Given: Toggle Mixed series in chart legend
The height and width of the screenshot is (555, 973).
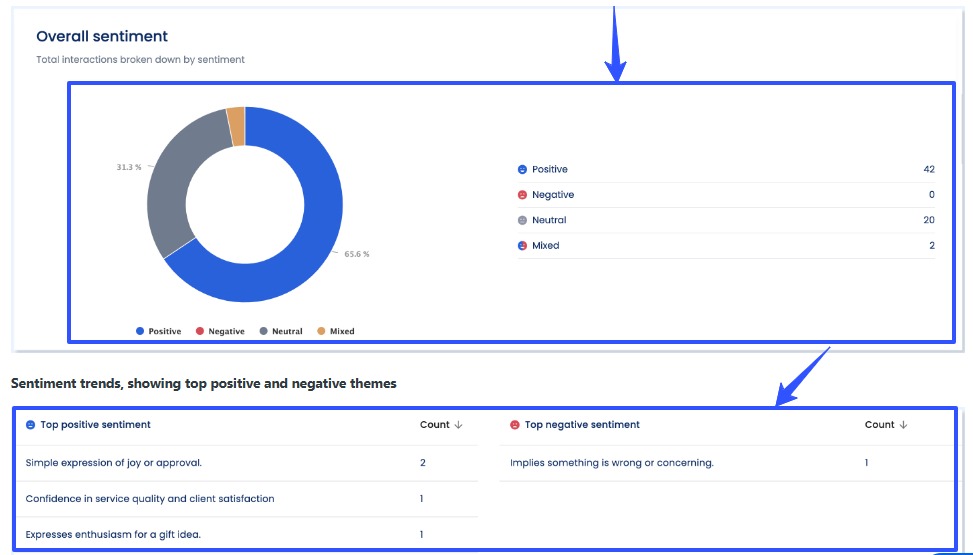Looking at the screenshot, I should 335,331.
